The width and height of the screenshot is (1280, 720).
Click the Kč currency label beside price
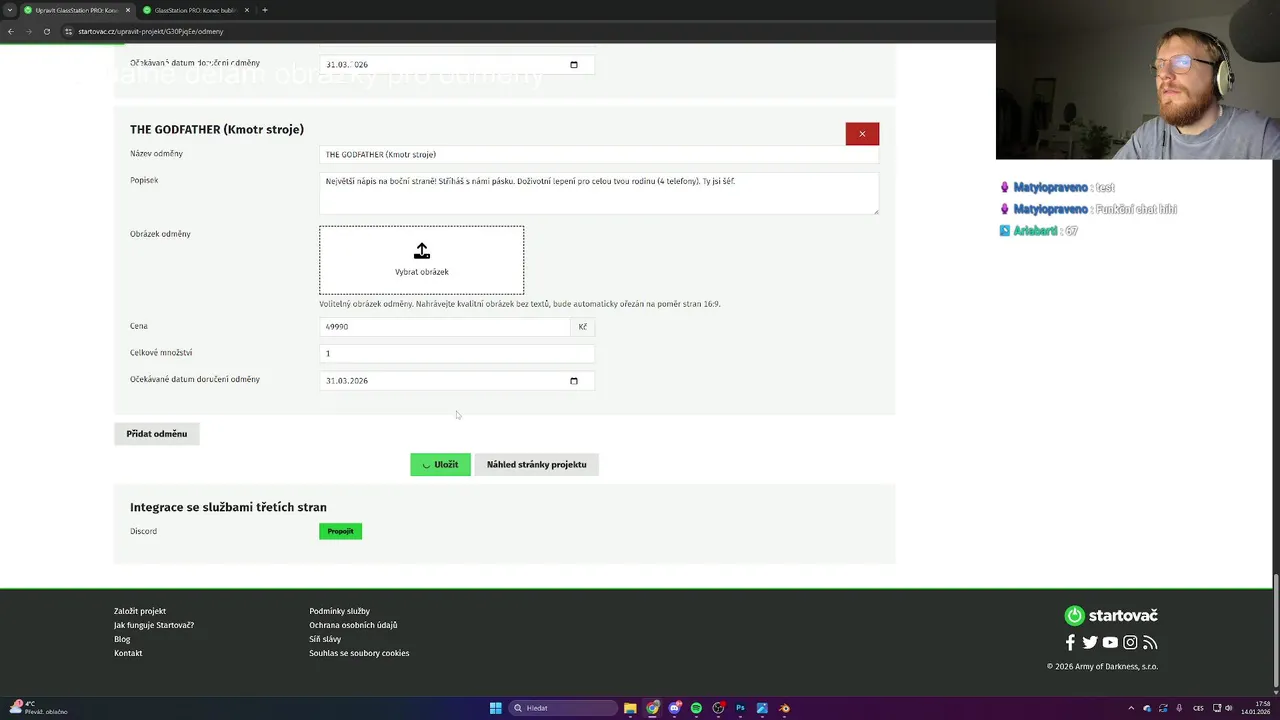pos(583,327)
